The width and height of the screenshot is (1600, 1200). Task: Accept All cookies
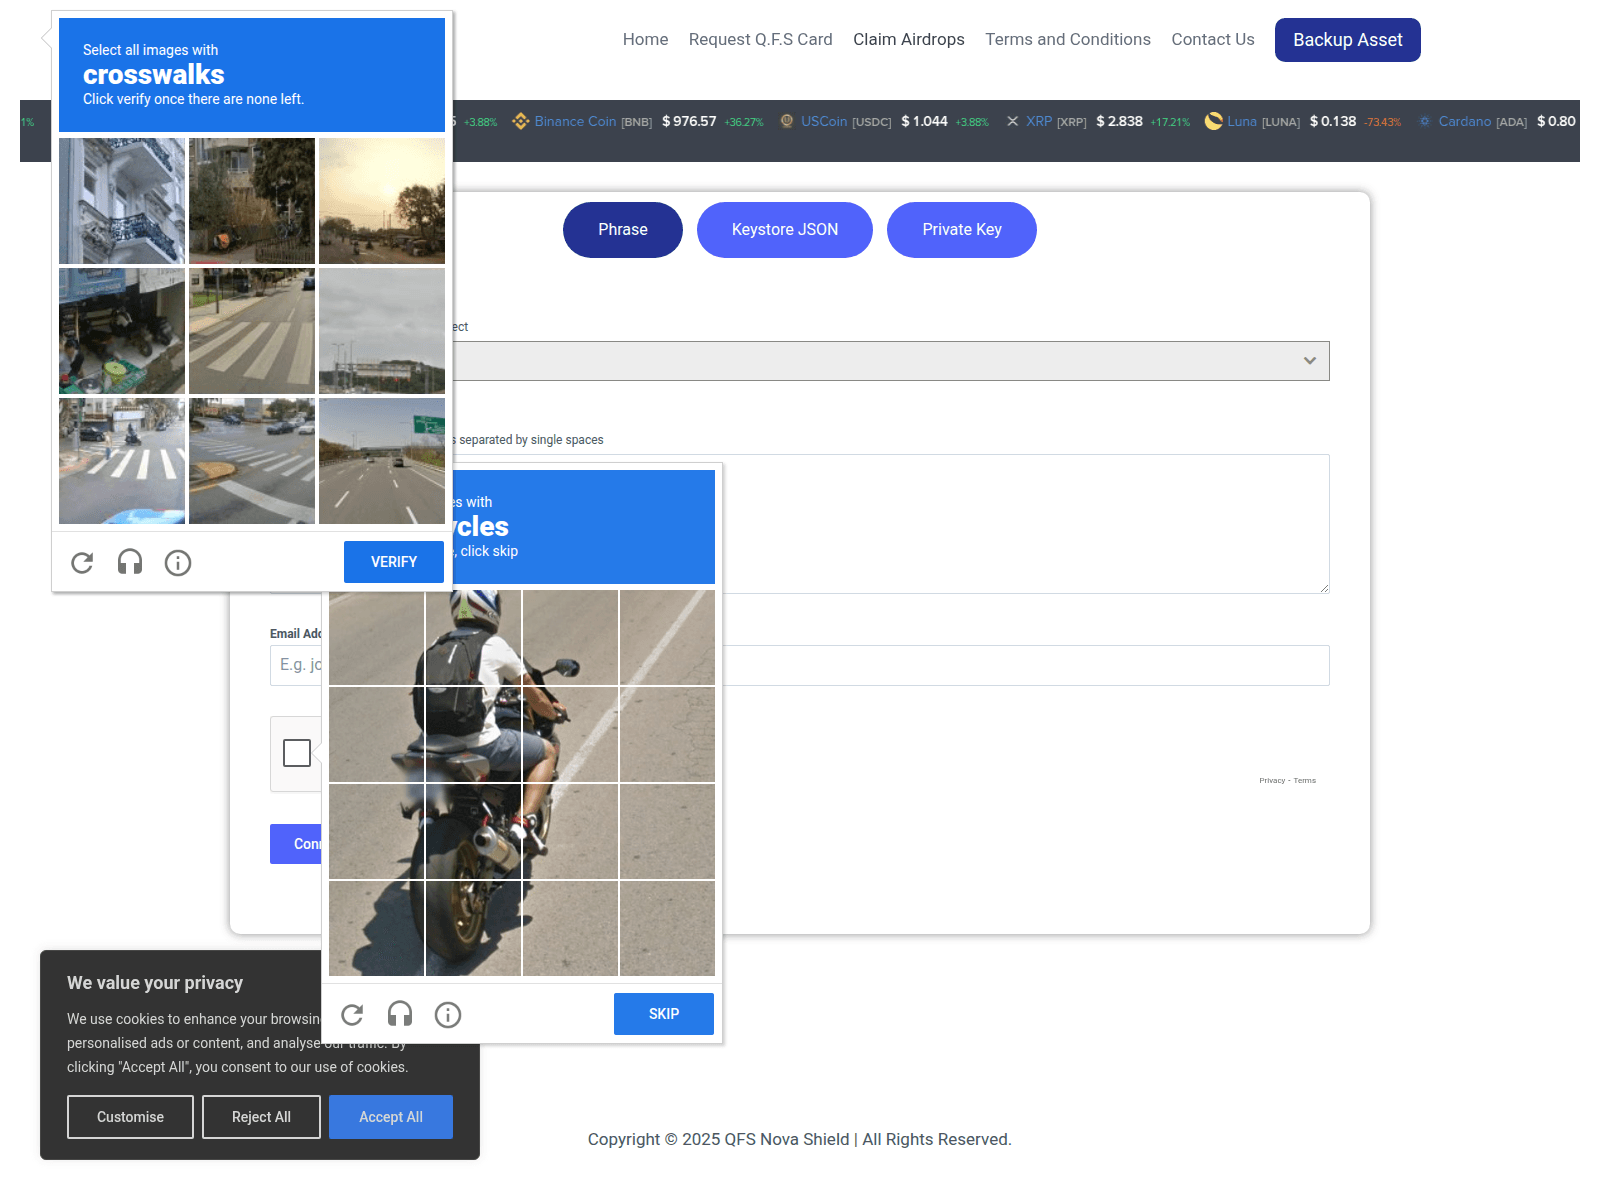click(391, 1117)
